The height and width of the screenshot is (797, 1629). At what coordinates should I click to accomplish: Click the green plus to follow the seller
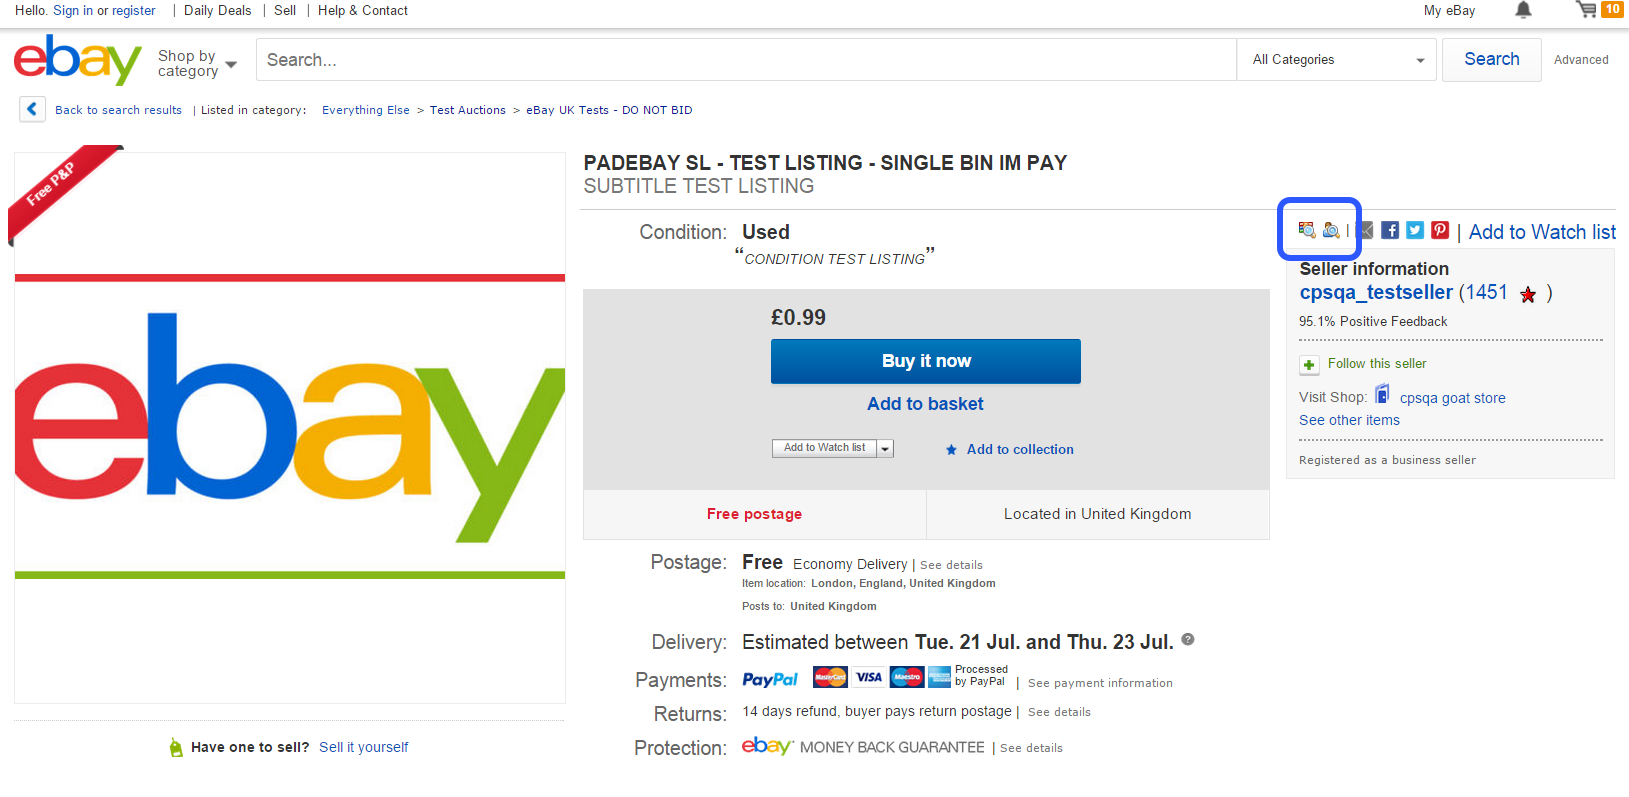click(1309, 364)
